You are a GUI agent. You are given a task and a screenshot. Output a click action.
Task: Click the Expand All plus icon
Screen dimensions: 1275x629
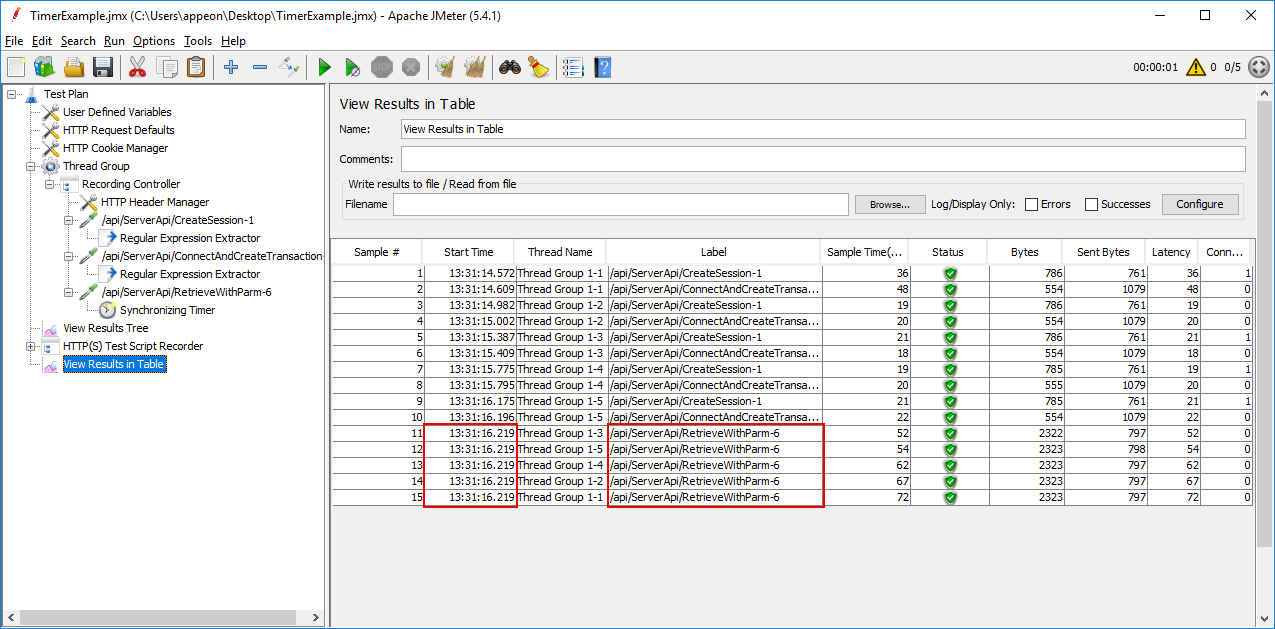point(231,67)
